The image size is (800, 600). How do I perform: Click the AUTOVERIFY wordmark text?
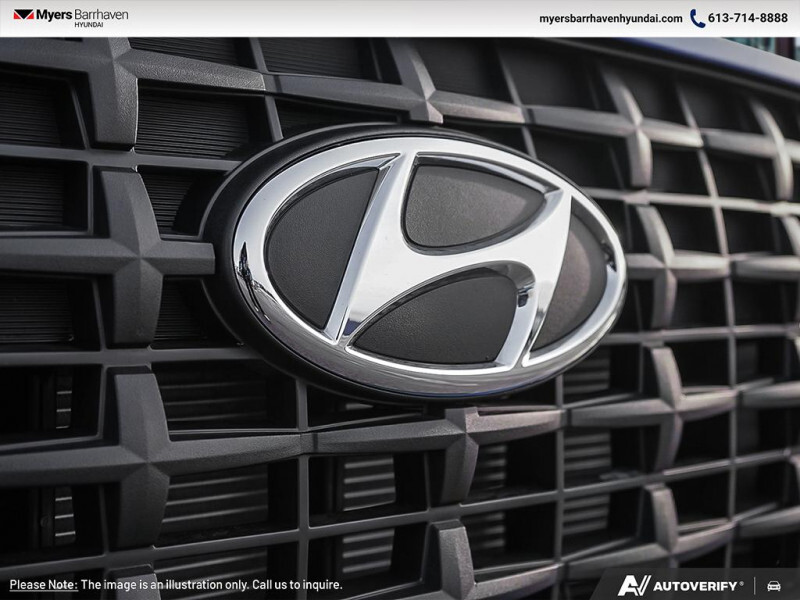[695, 585]
